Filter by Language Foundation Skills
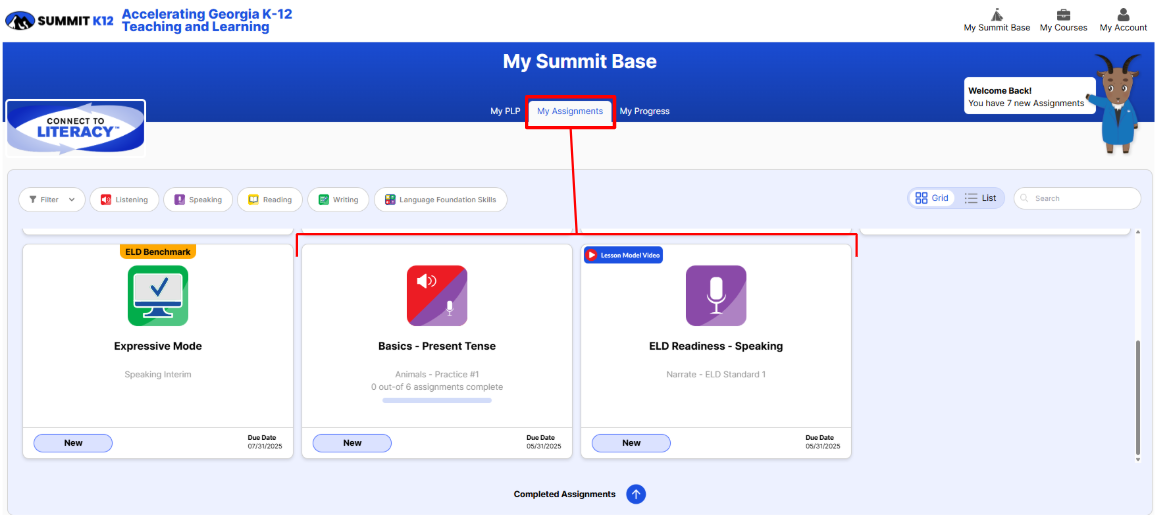This screenshot has width=1156, height=518. (440, 199)
